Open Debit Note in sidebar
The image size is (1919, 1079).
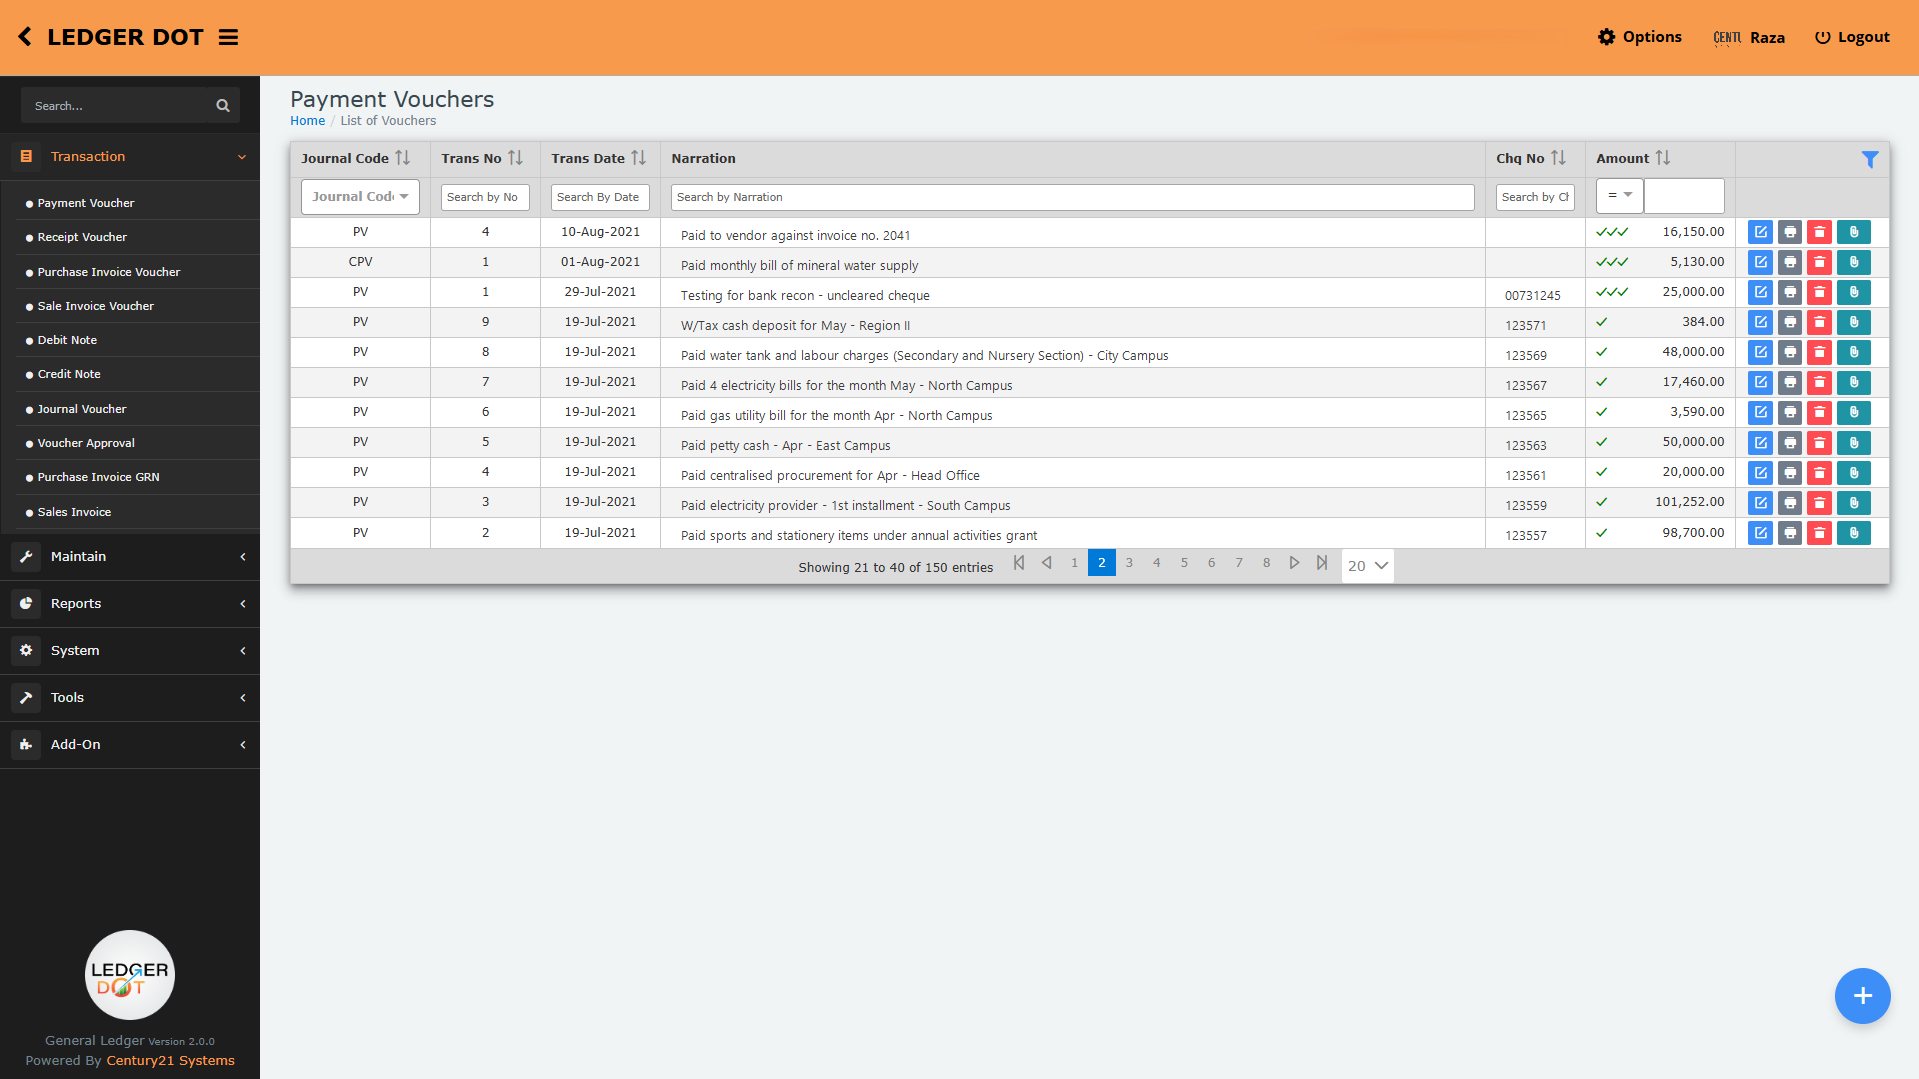67,340
